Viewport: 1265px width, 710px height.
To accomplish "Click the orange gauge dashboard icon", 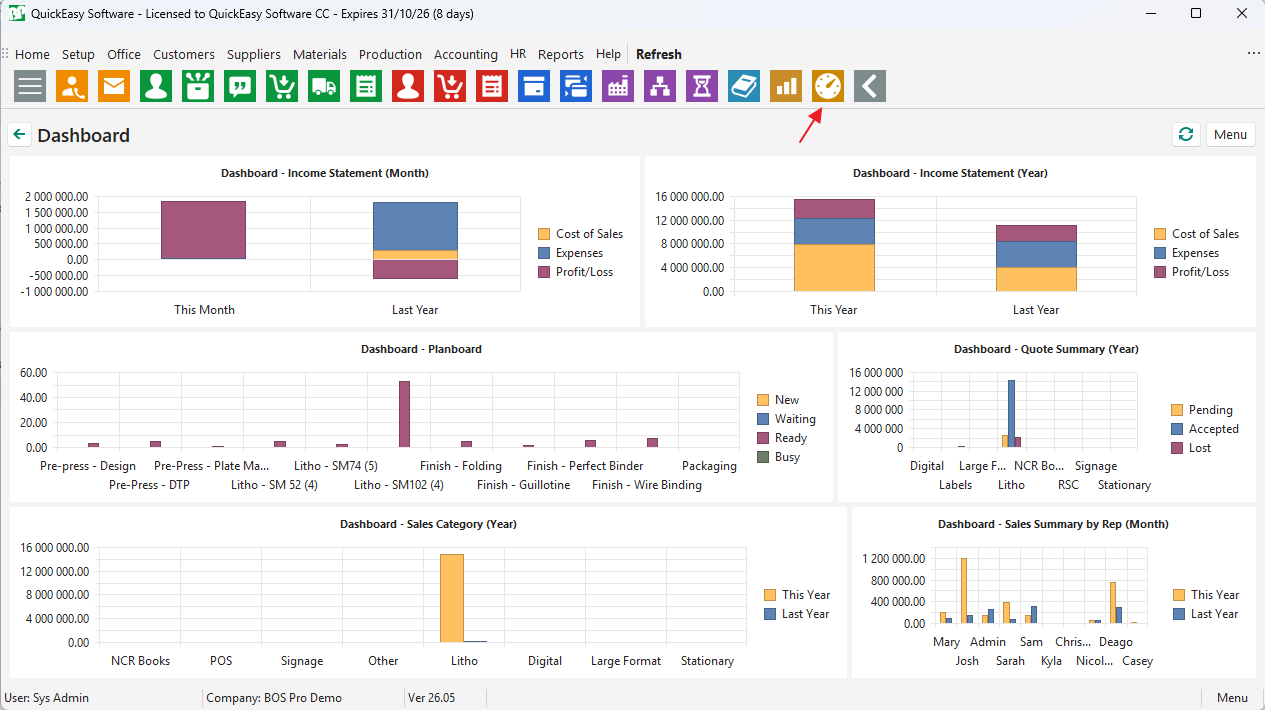I will [x=829, y=86].
